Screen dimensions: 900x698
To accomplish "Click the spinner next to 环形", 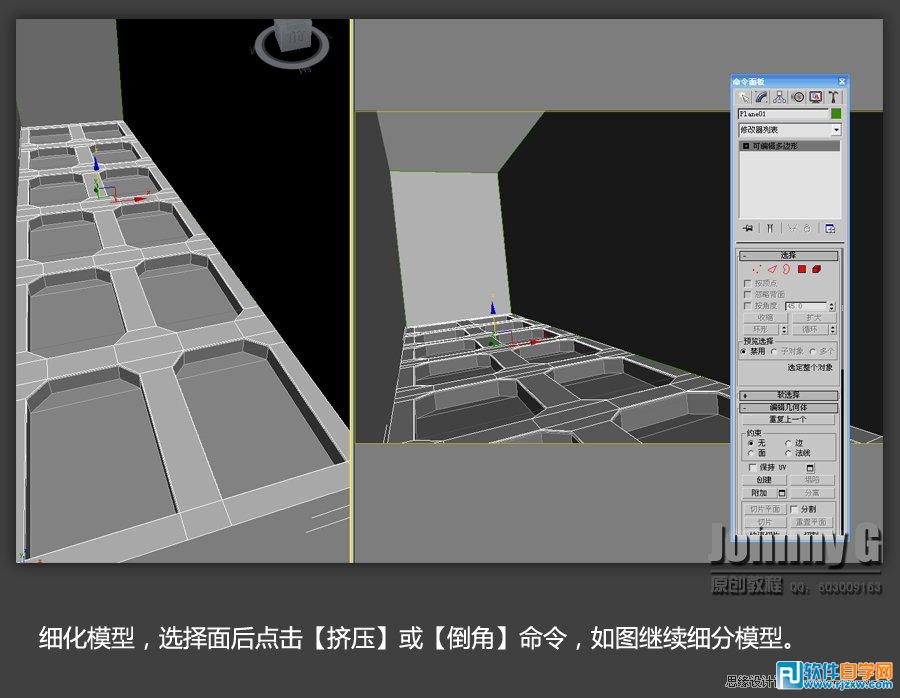I will [x=784, y=329].
